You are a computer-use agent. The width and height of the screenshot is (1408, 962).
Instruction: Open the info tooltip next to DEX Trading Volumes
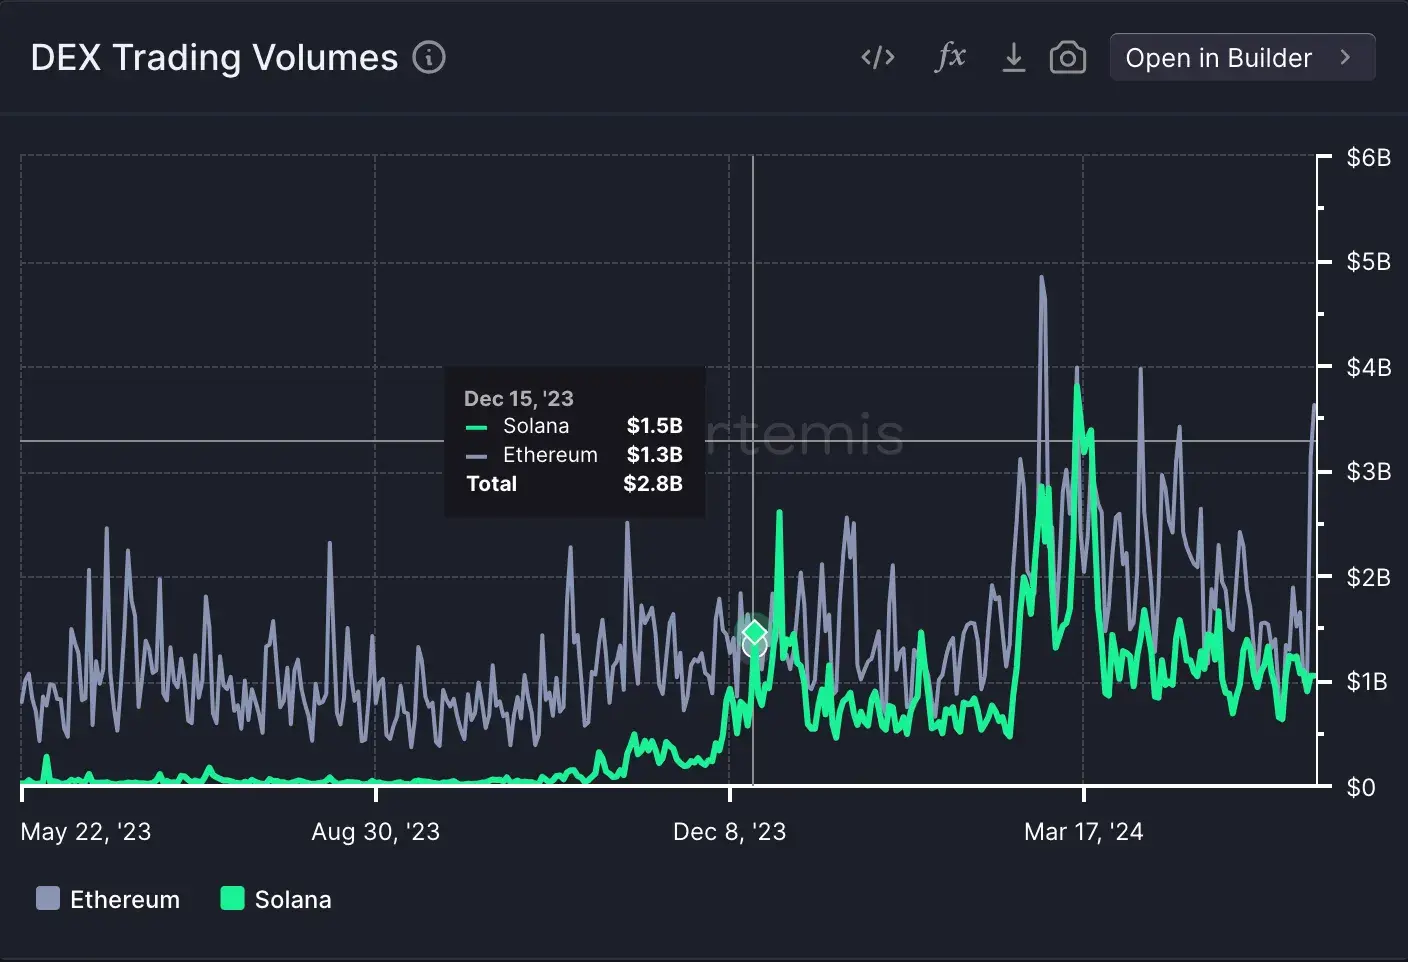click(429, 58)
